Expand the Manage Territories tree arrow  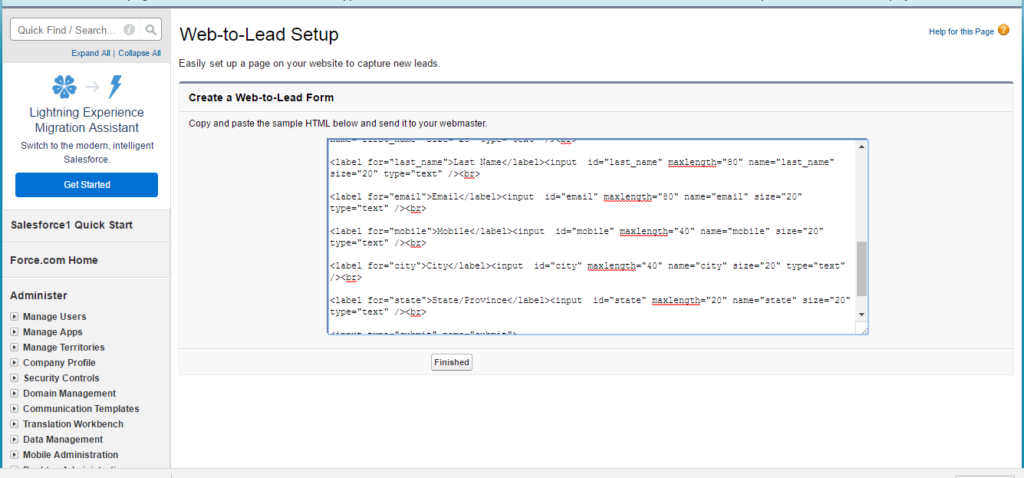coord(14,347)
